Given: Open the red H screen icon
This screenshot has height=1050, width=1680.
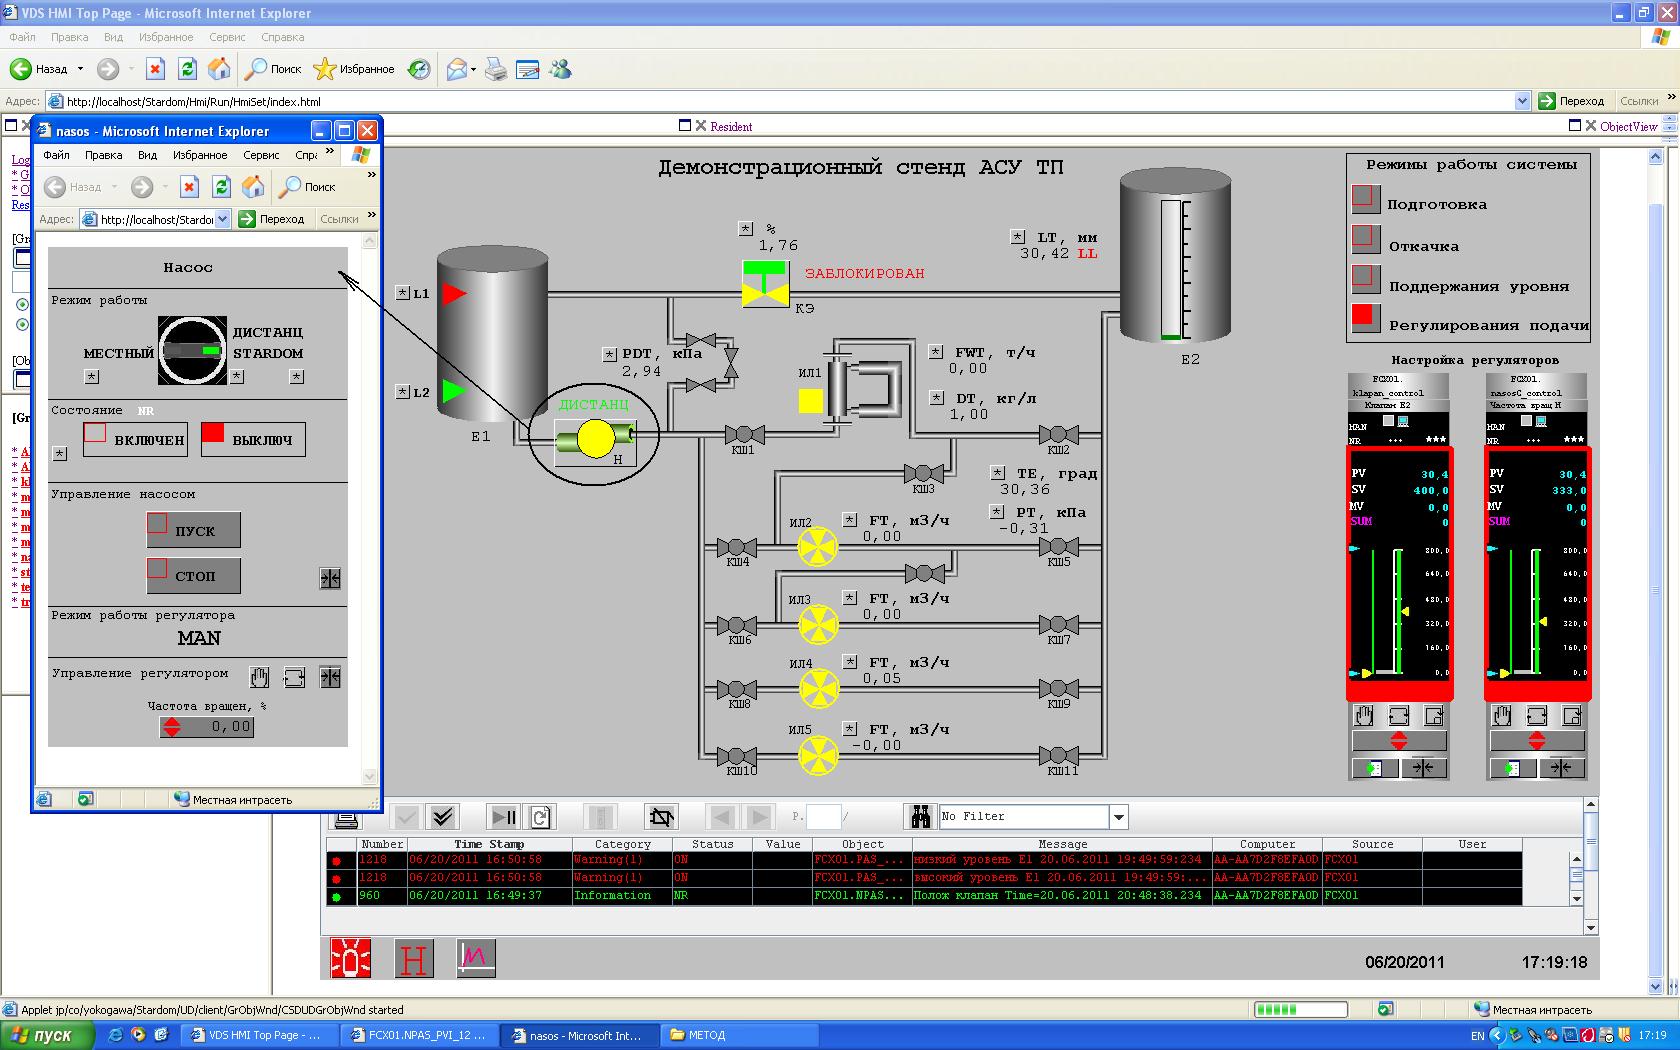Looking at the screenshot, I should tap(414, 958).
